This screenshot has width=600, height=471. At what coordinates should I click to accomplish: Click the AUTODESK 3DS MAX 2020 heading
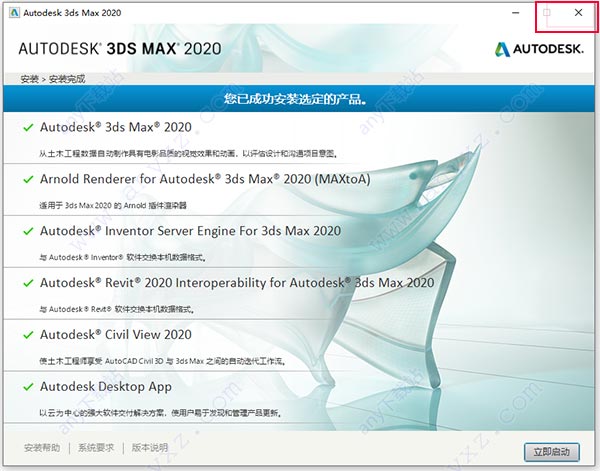click(120, 49)
